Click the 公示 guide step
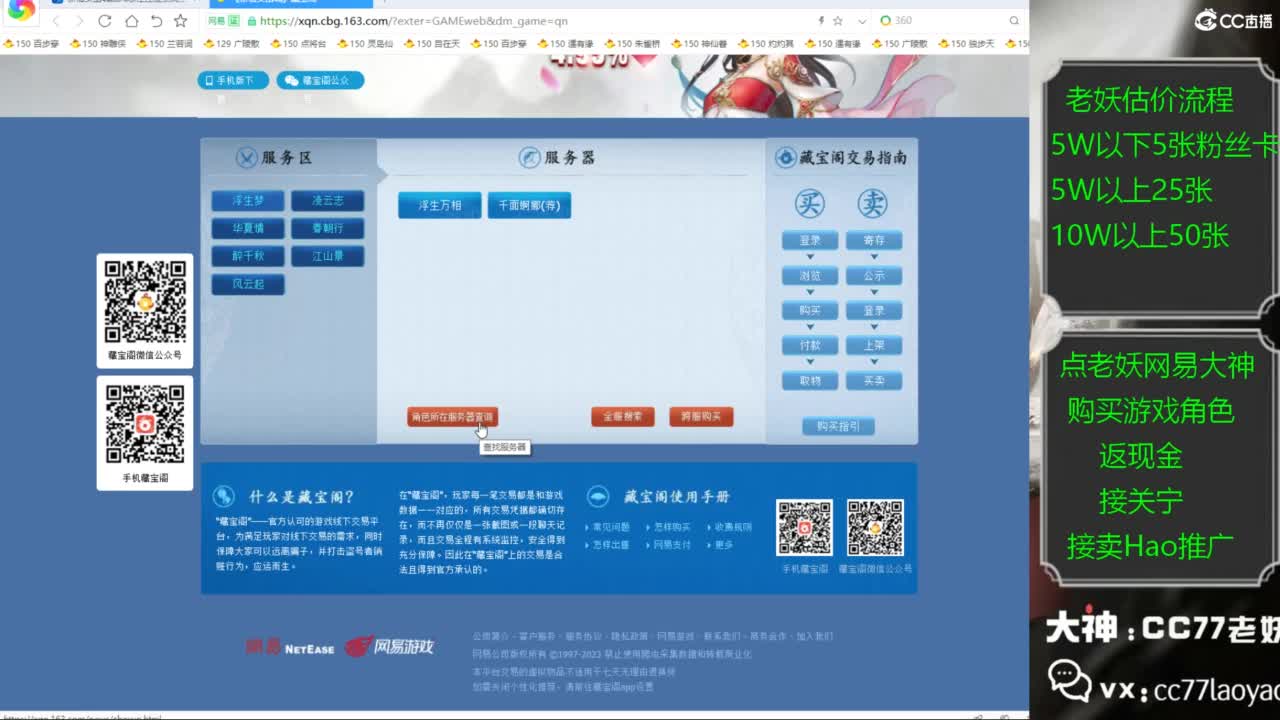This screenshot has height=720, width=1280. click(x=874, y=276)
